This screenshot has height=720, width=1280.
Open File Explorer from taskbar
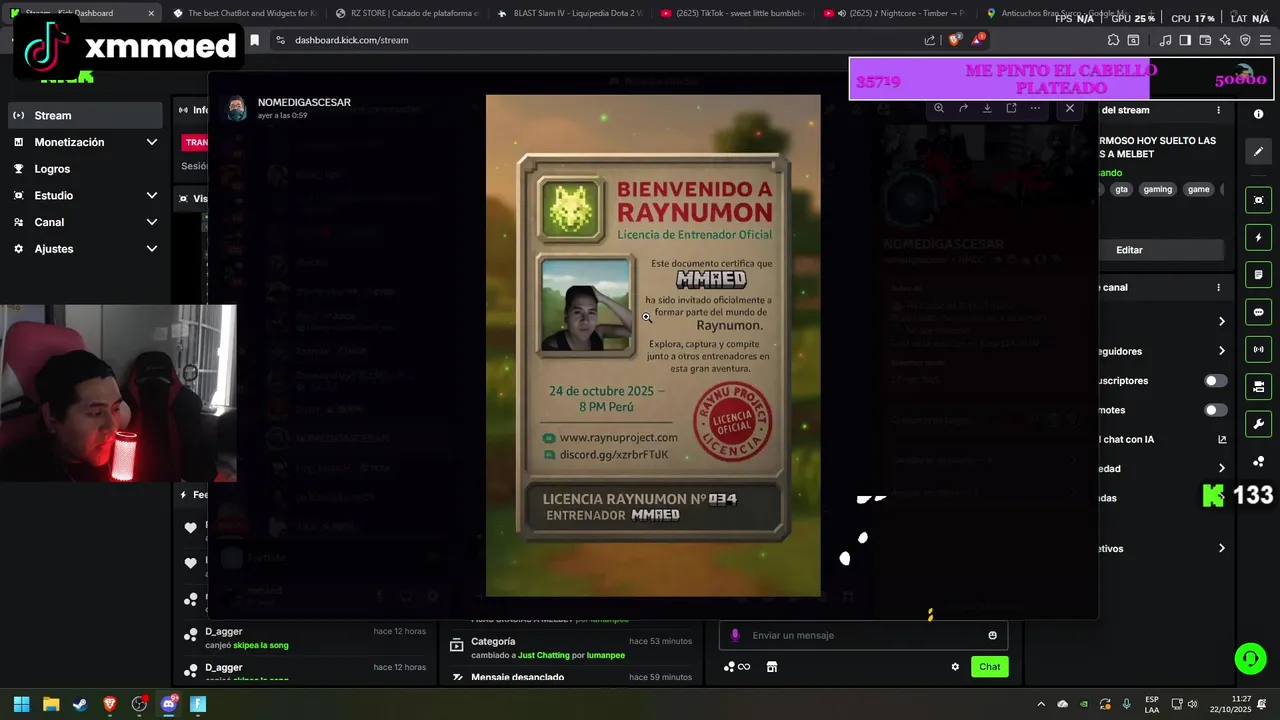[x=51, y=704]
